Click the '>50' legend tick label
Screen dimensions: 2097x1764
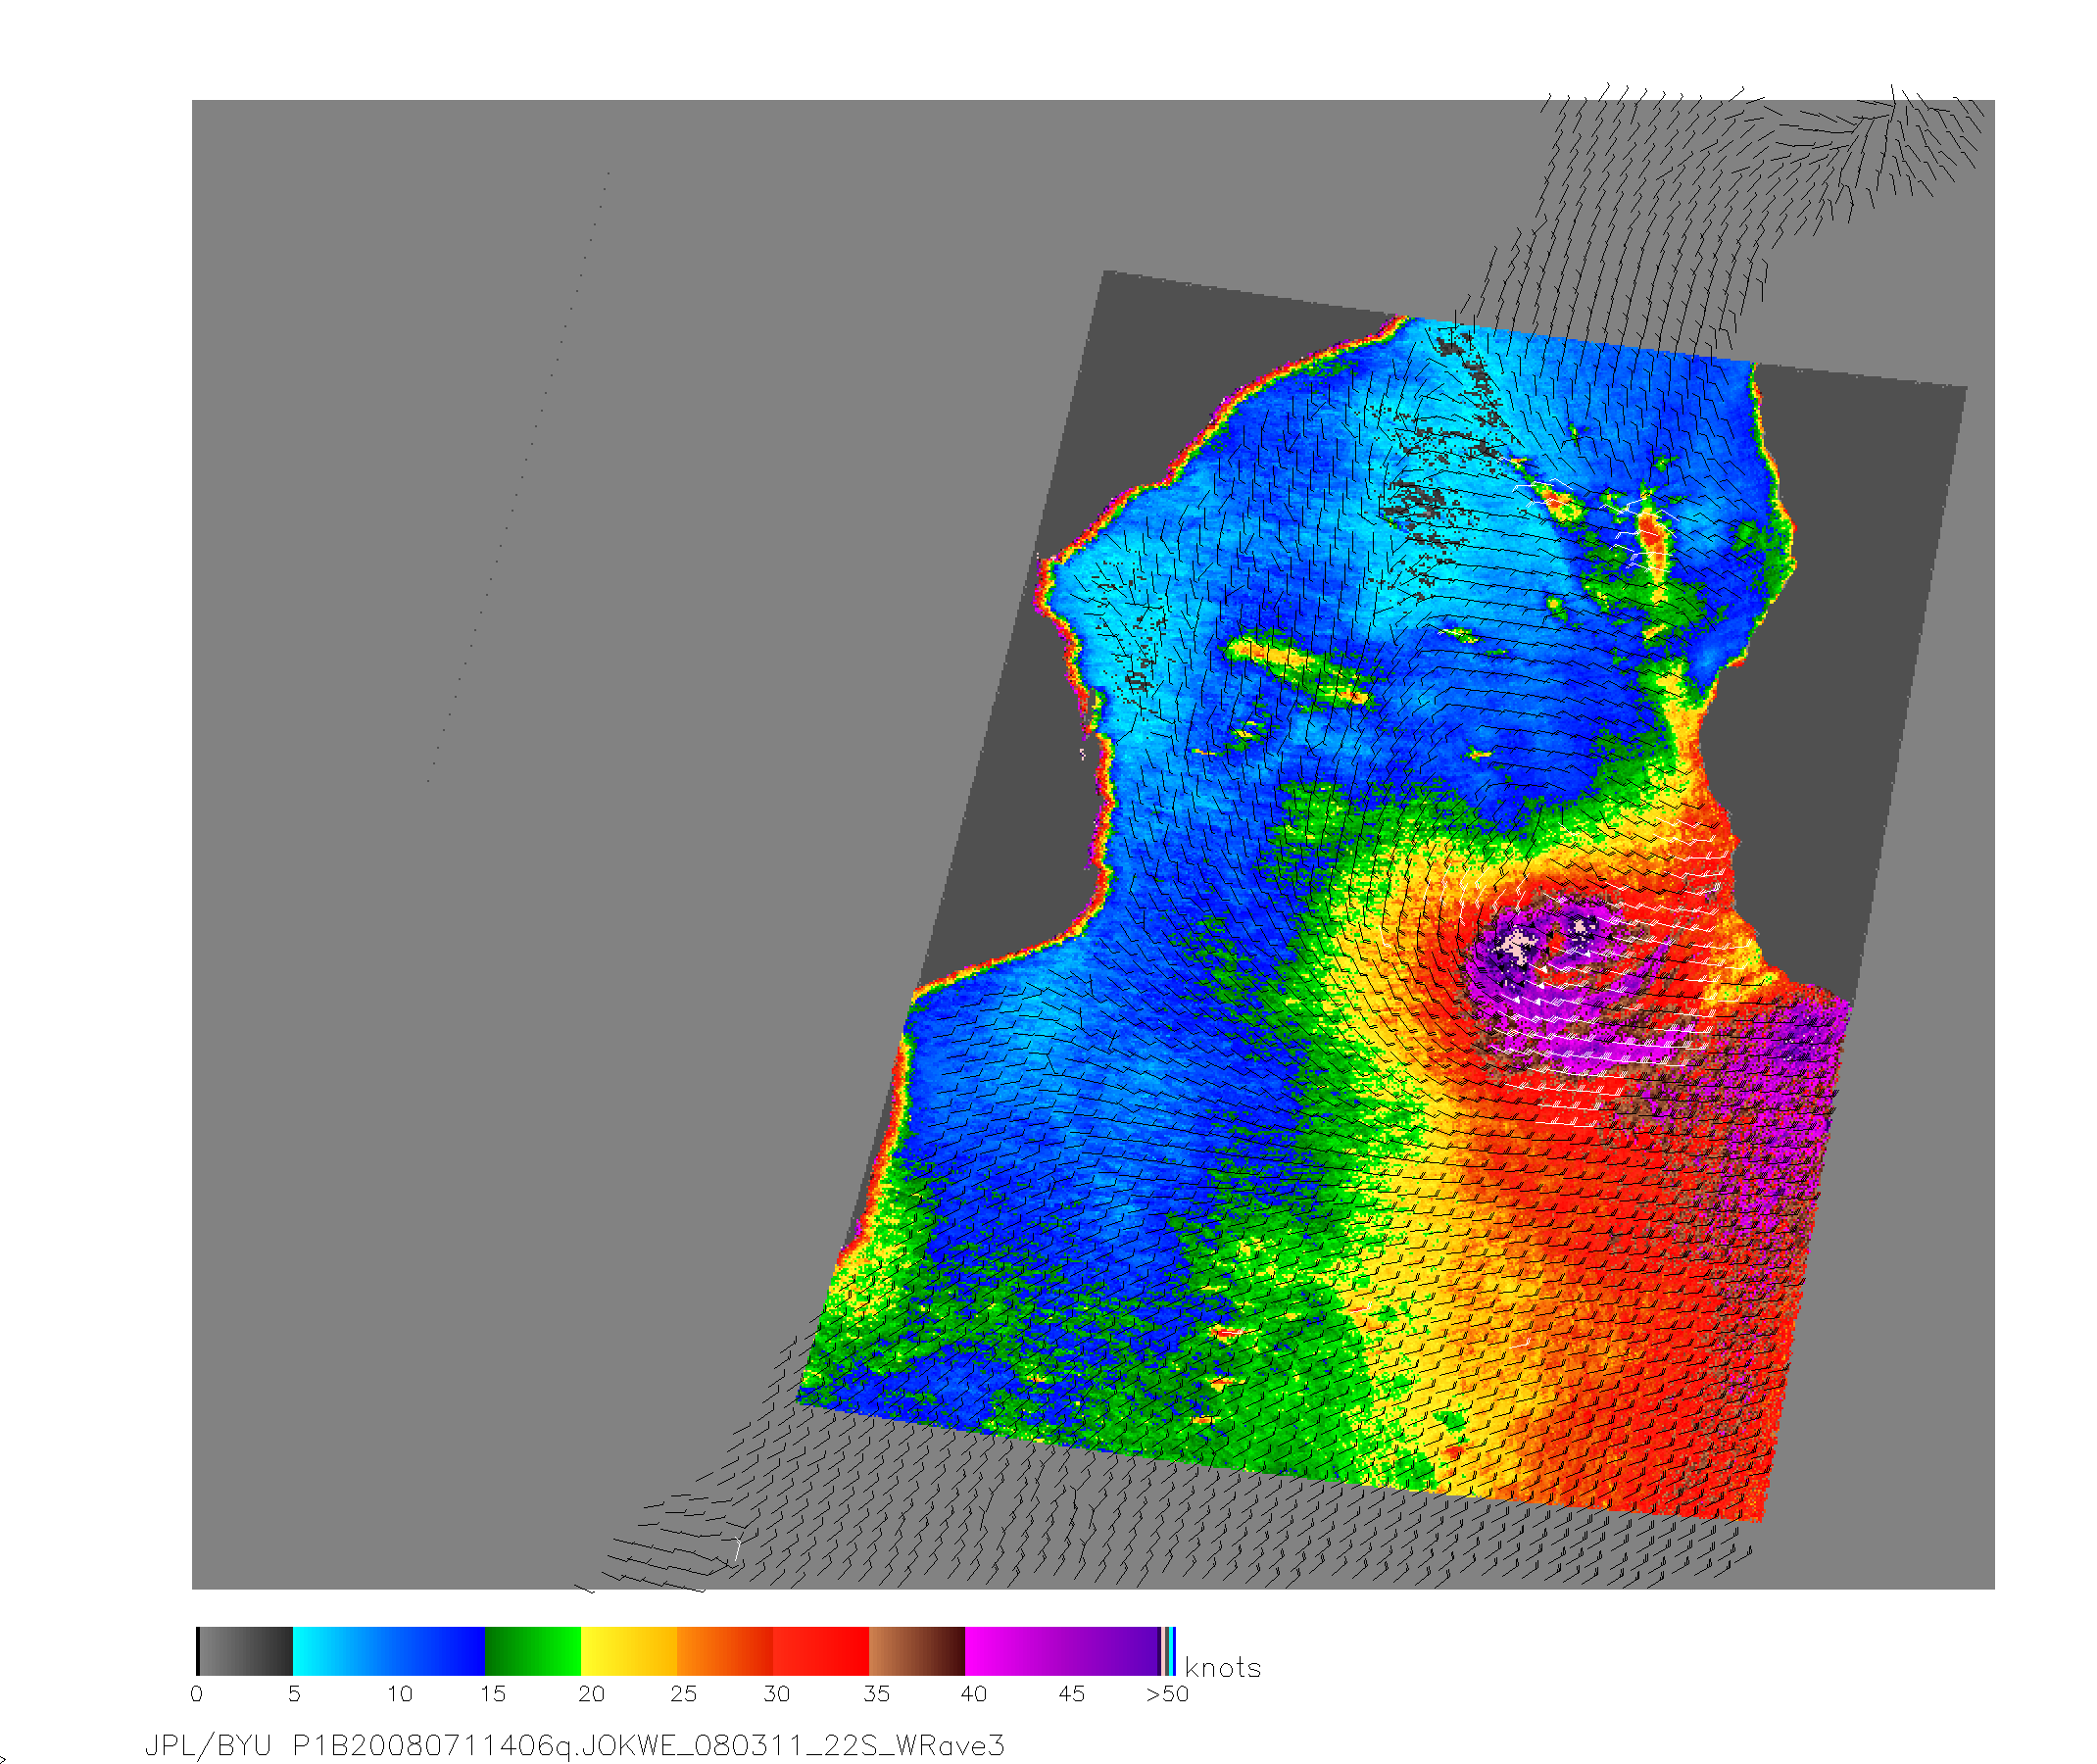(x=1167, y=1694)
